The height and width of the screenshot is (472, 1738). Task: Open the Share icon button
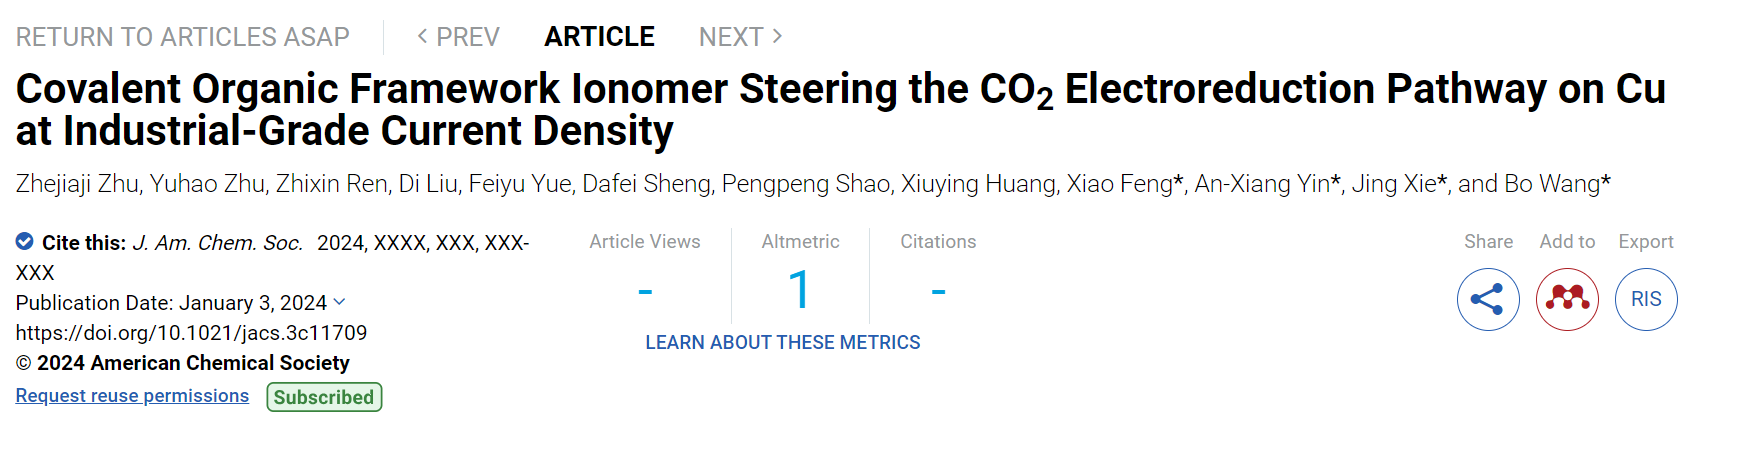1488,299
